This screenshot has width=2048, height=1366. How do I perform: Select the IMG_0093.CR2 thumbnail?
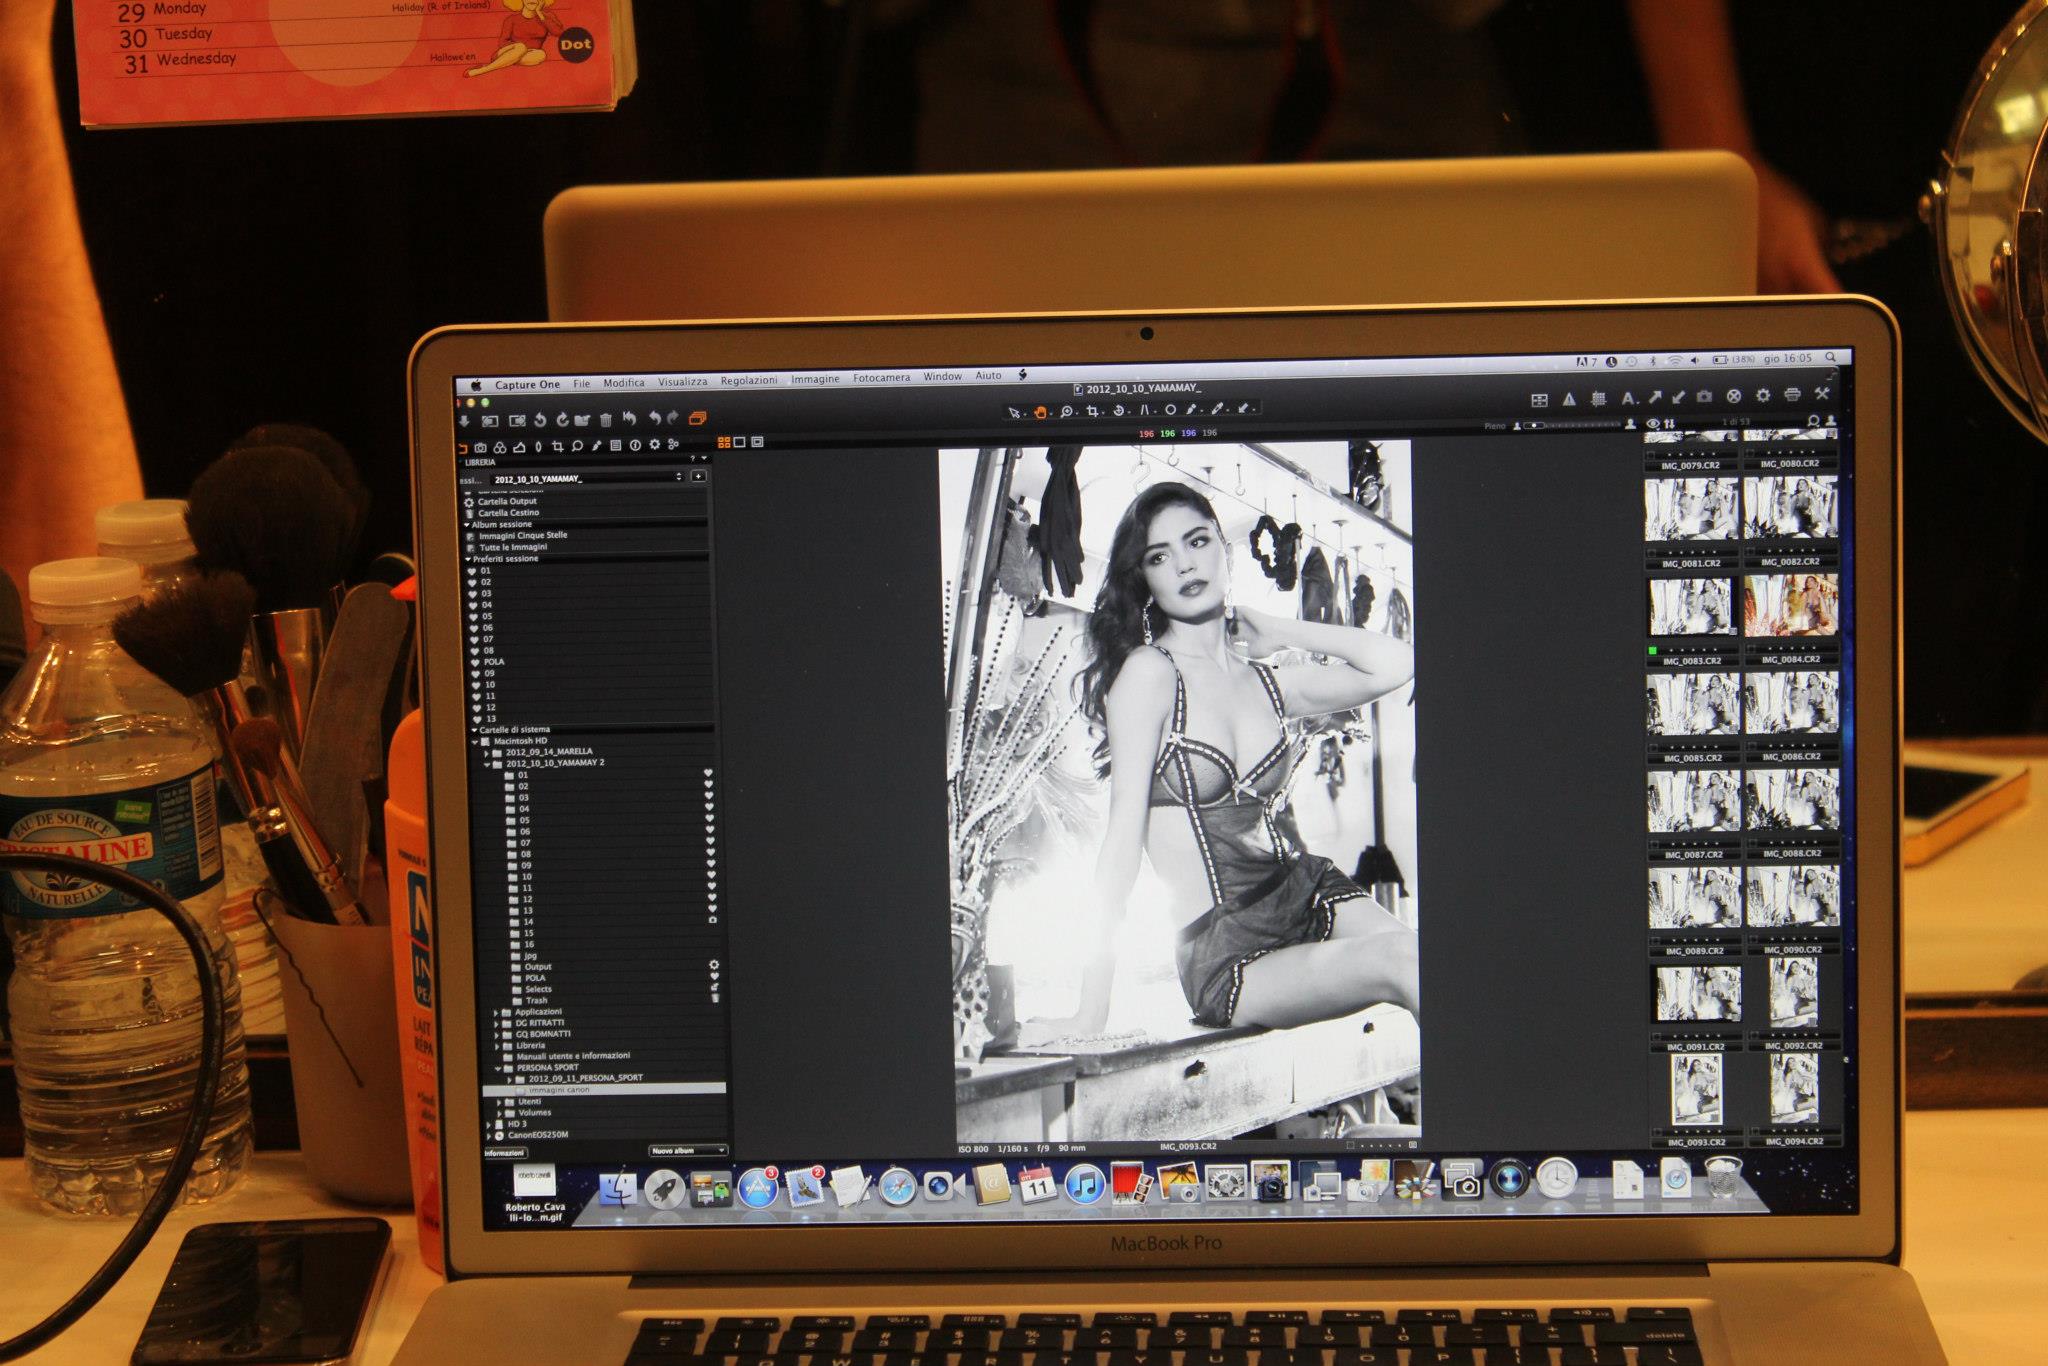[1696, 1090]
